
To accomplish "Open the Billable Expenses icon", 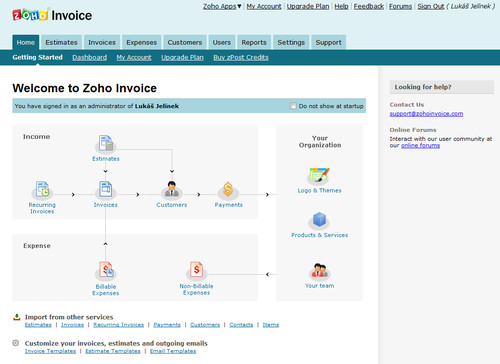I will [106, 270].
